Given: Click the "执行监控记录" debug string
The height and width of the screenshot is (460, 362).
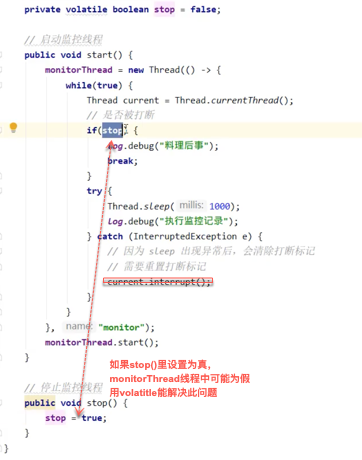Looking at the screenshot, I should (x=194, y=221).
